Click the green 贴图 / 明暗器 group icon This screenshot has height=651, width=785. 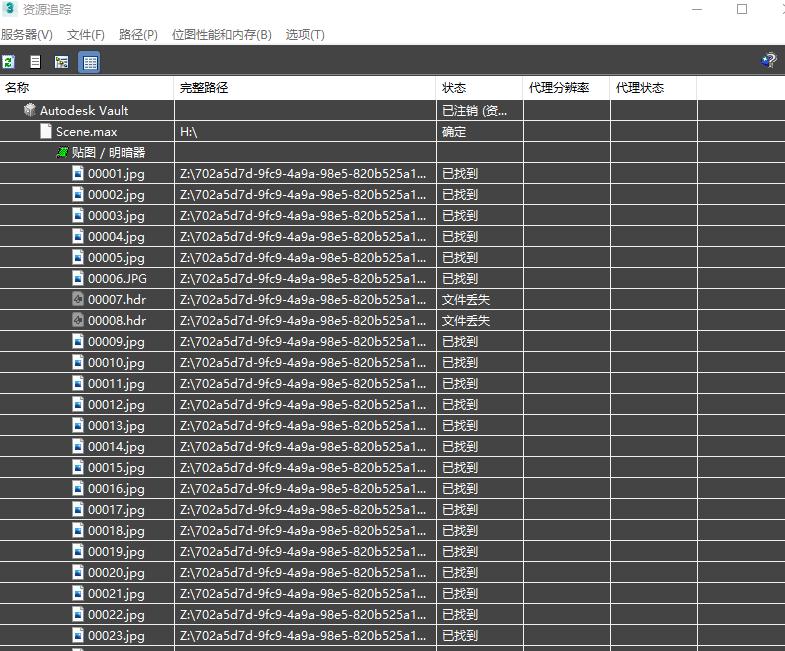coord(63,152)
